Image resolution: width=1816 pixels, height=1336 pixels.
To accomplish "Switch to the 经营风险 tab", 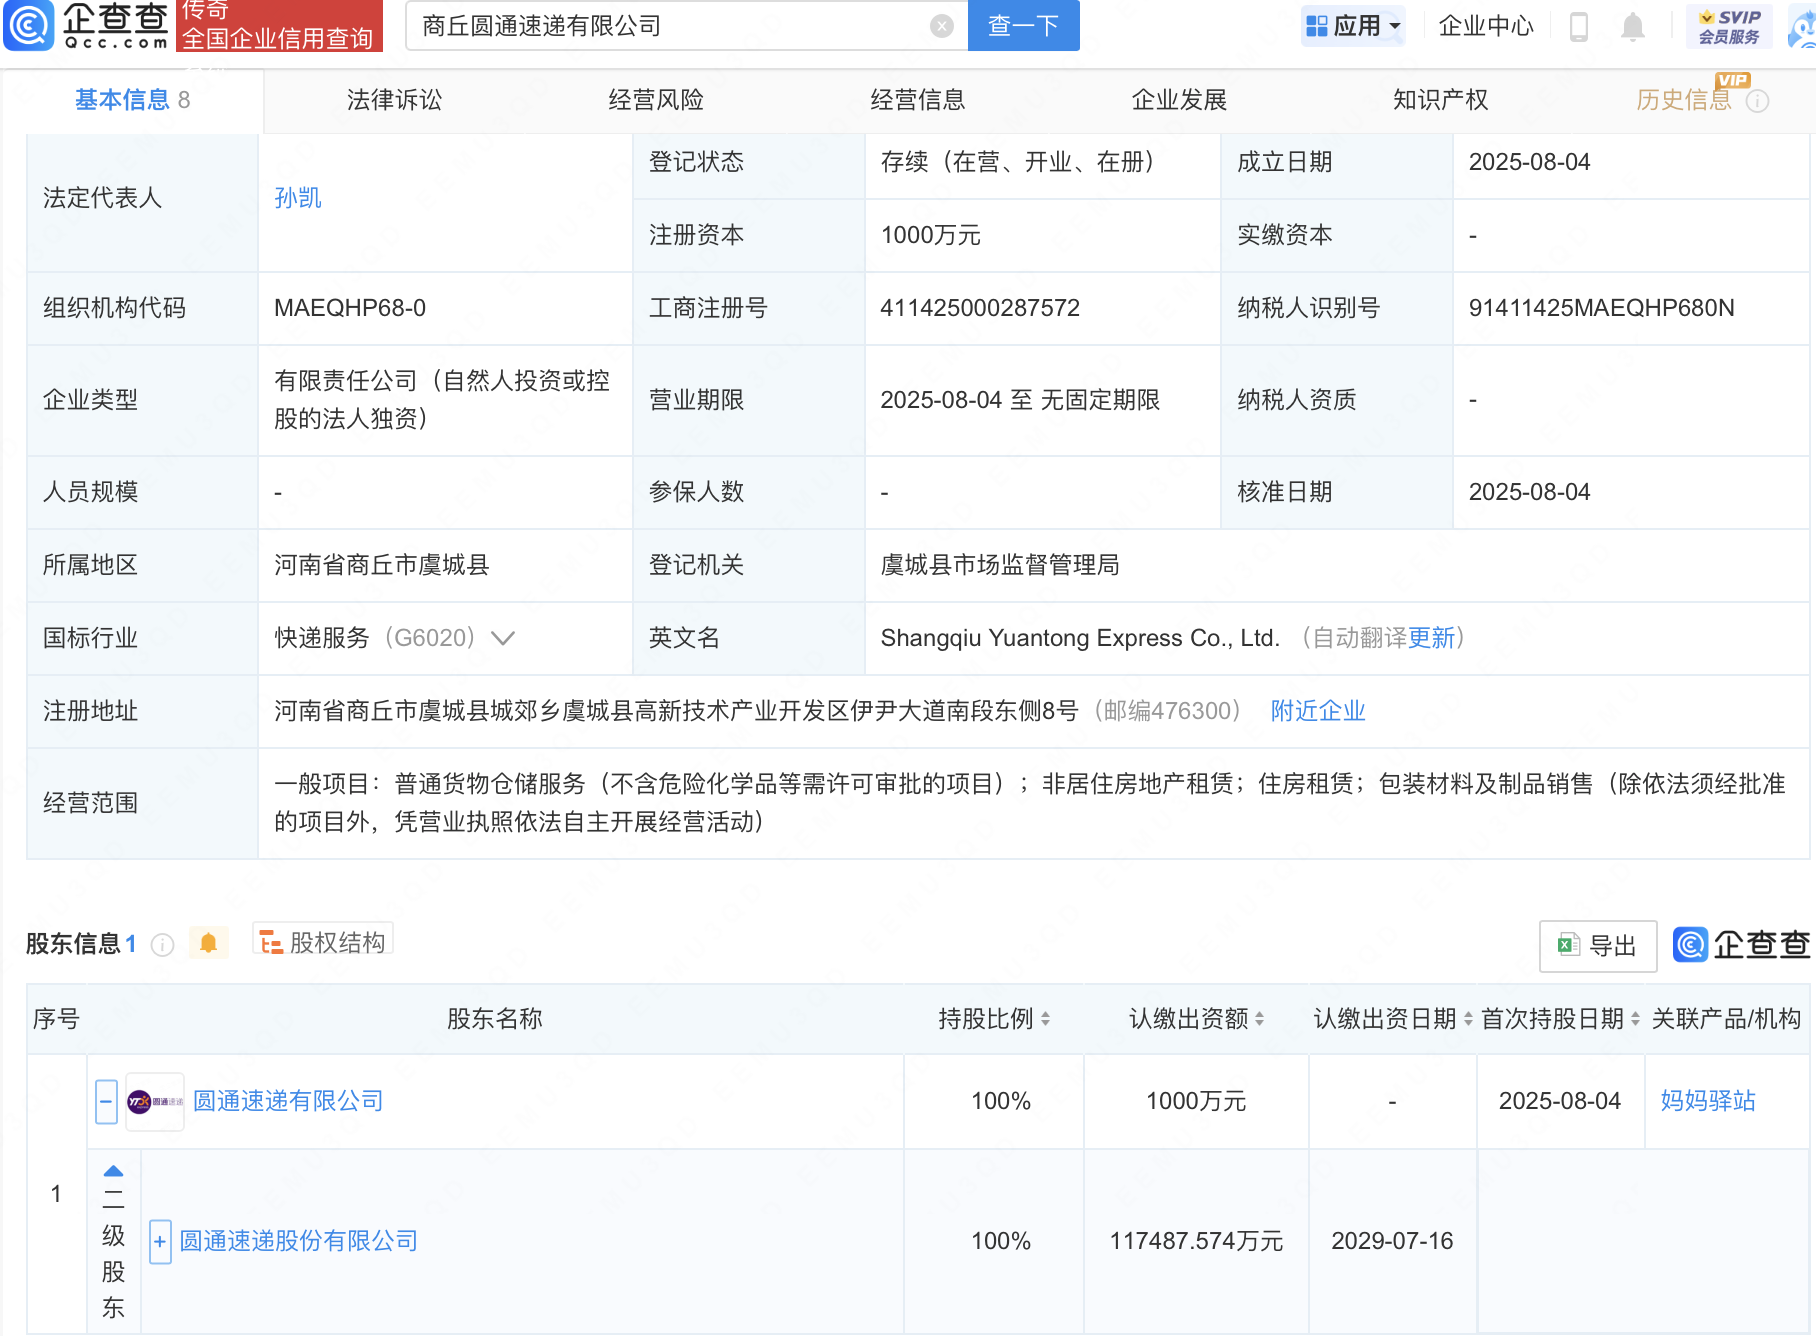I will [x=656, y=100].
